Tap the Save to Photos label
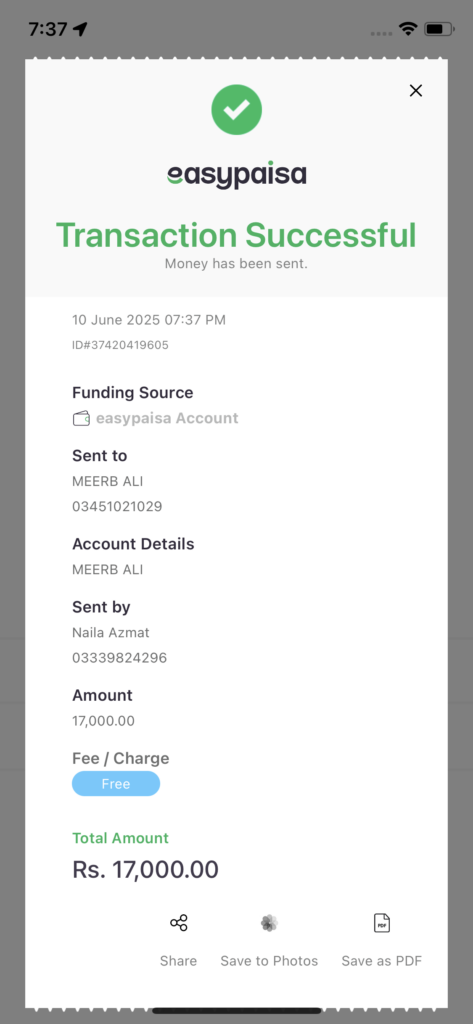 point(269,961)
